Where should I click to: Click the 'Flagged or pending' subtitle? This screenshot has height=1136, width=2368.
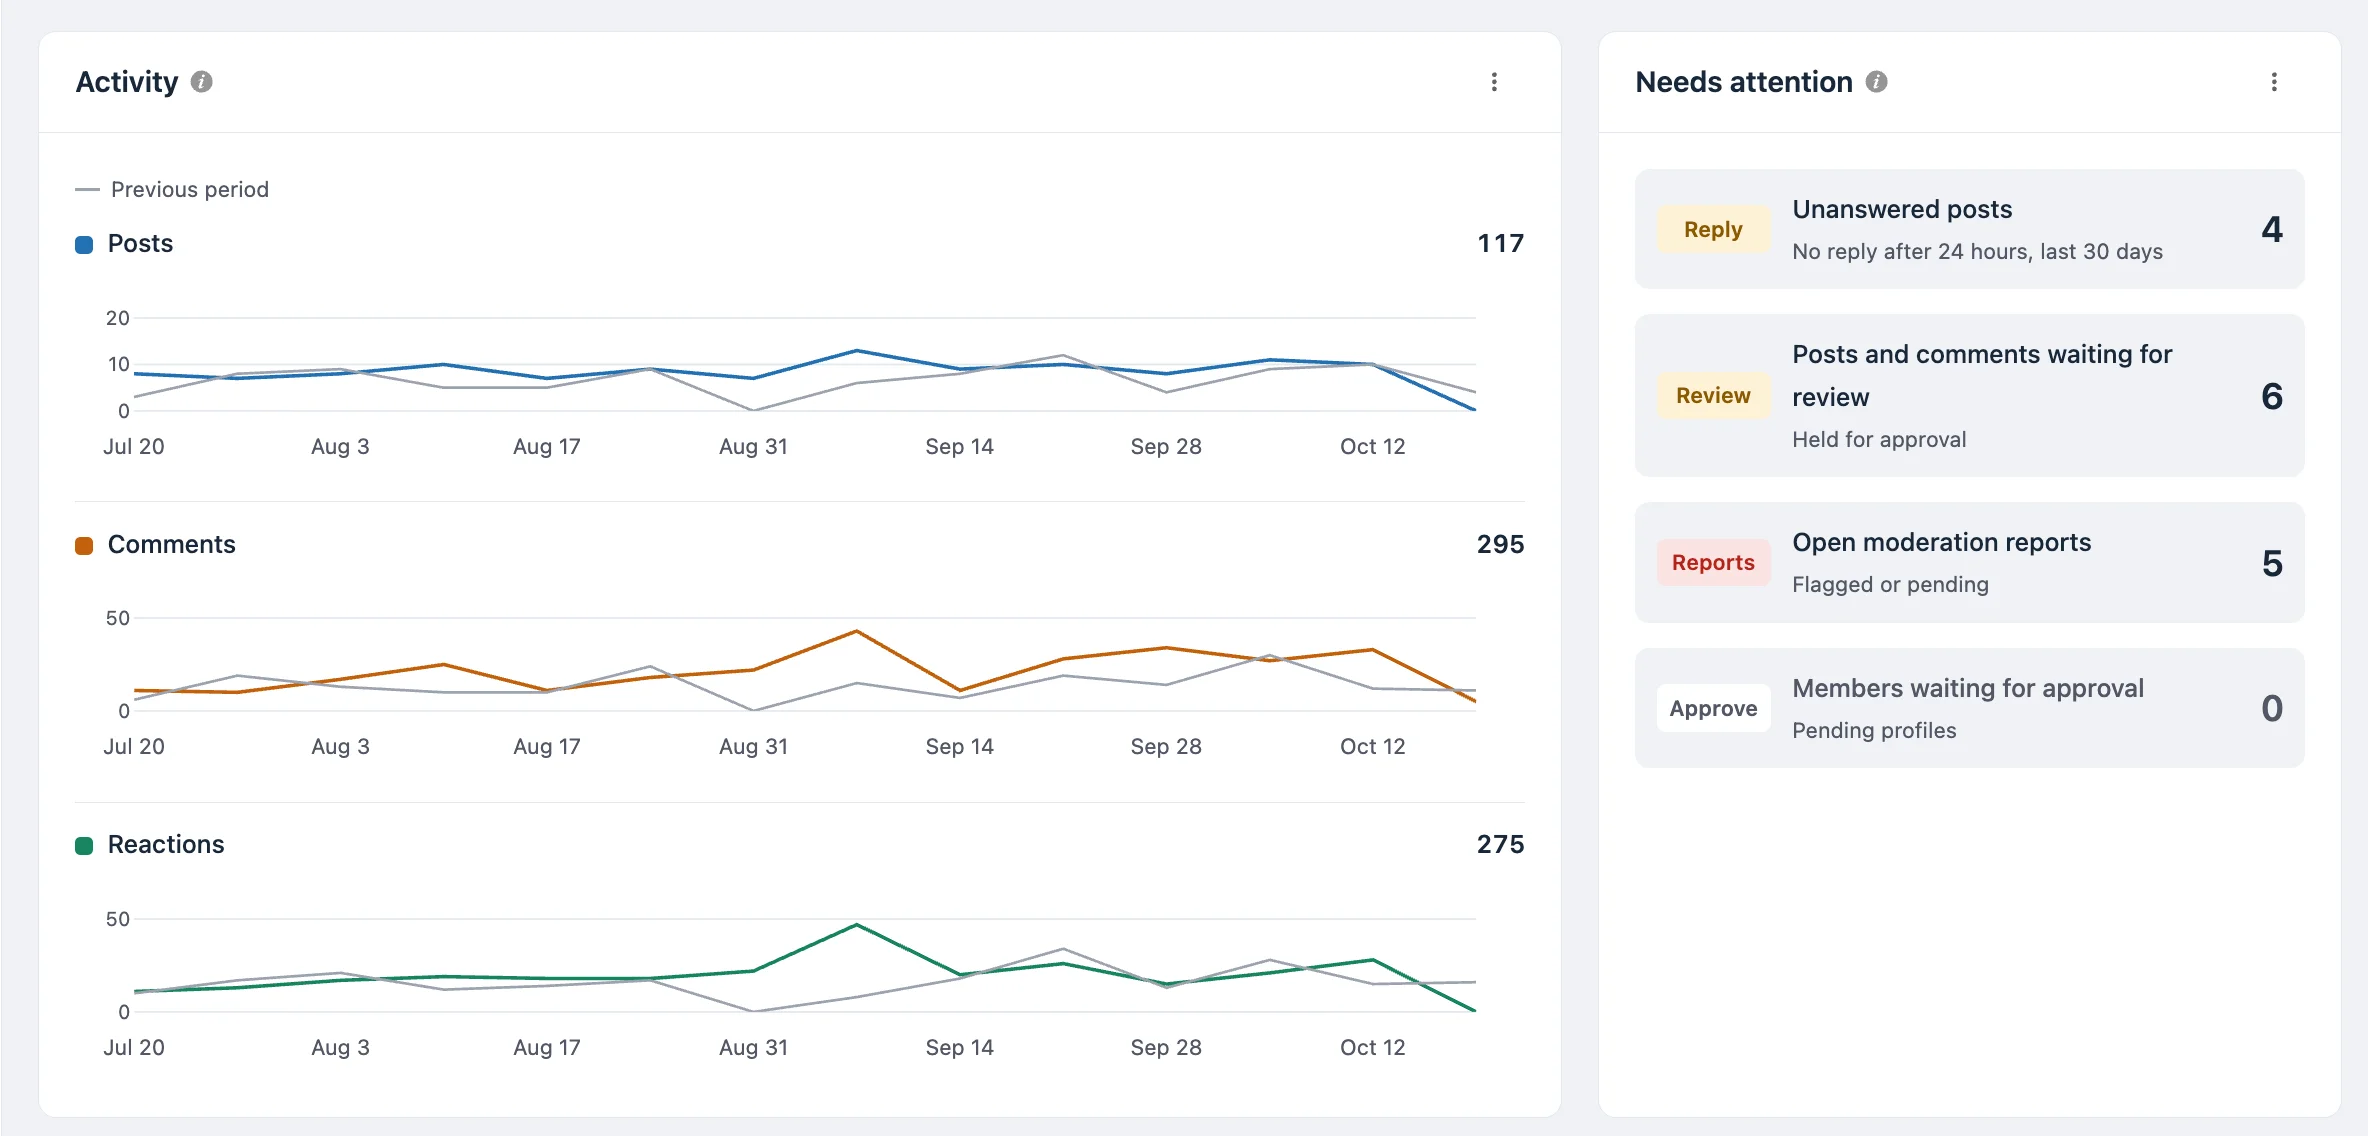pos(1890,584)
